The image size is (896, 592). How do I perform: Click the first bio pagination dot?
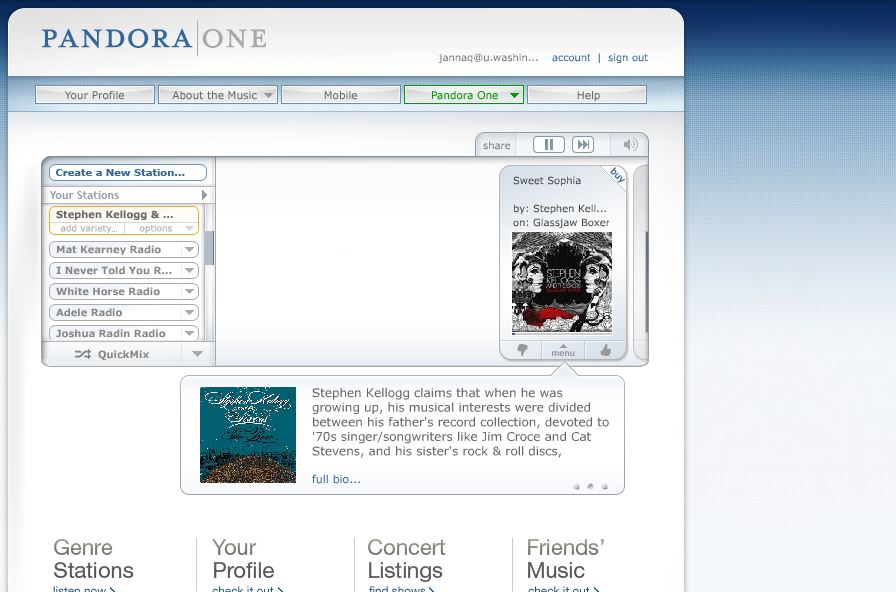coord(577,487)
